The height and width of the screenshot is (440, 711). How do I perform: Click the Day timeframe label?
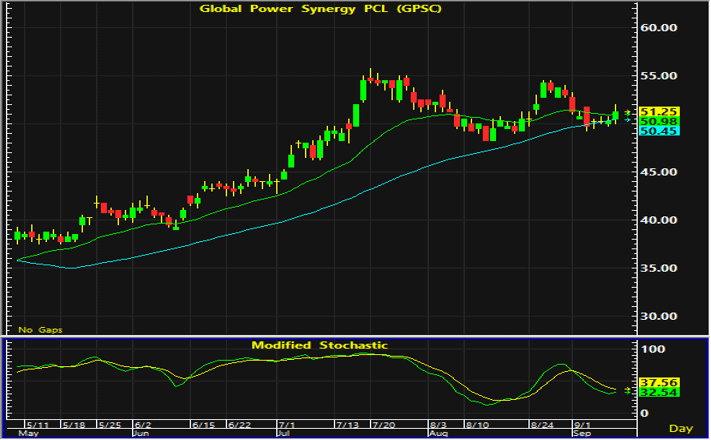click(x=681, y=428)
